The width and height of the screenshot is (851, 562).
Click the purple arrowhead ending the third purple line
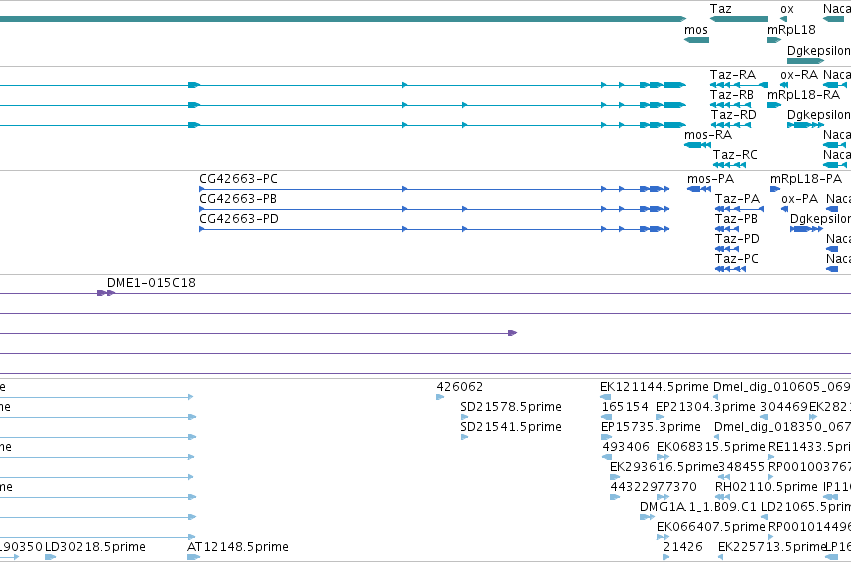pyautogui.click(x=512, y=333)
